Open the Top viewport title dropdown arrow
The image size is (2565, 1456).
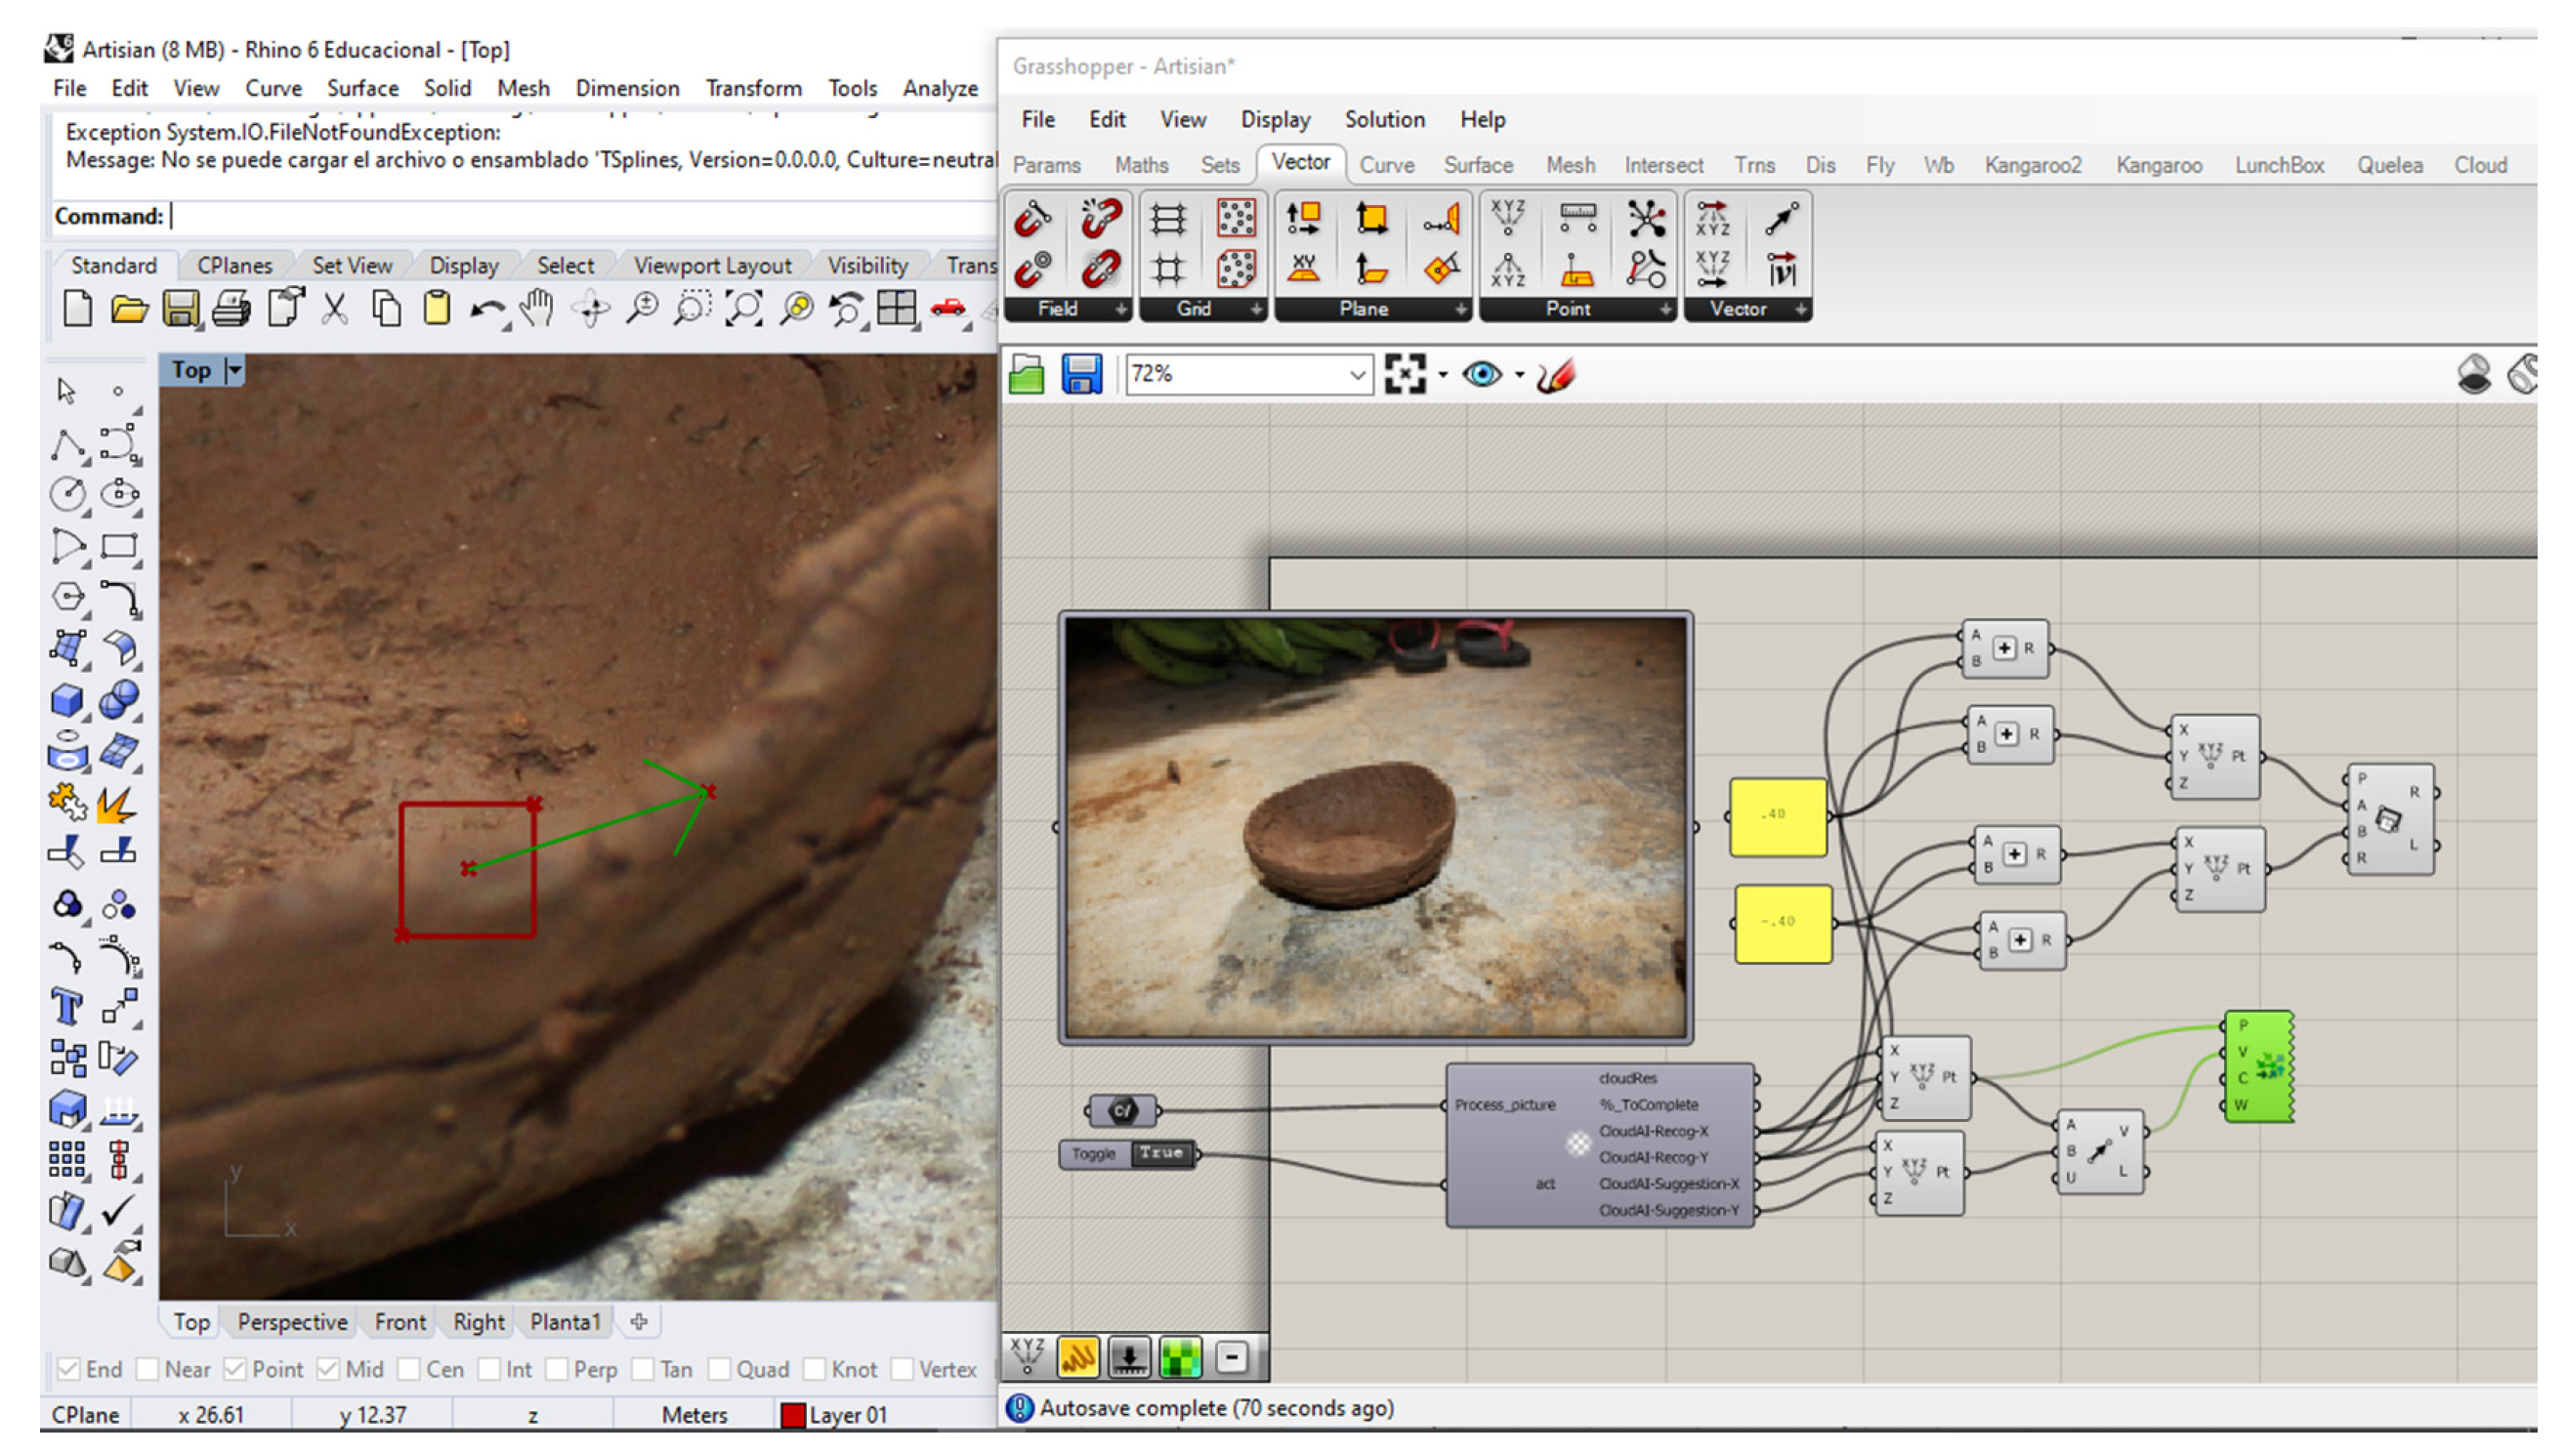tap(235, 371)
